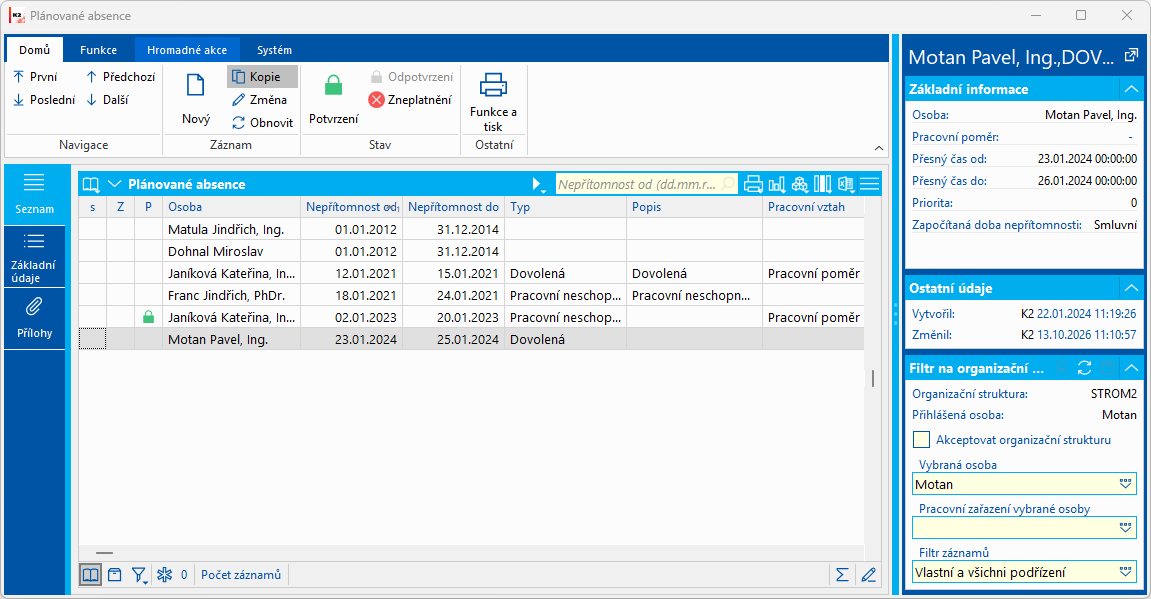Open the filter funnel icon
The width and height of the screenshot is (1151, 599).
[x=139, y=575]
